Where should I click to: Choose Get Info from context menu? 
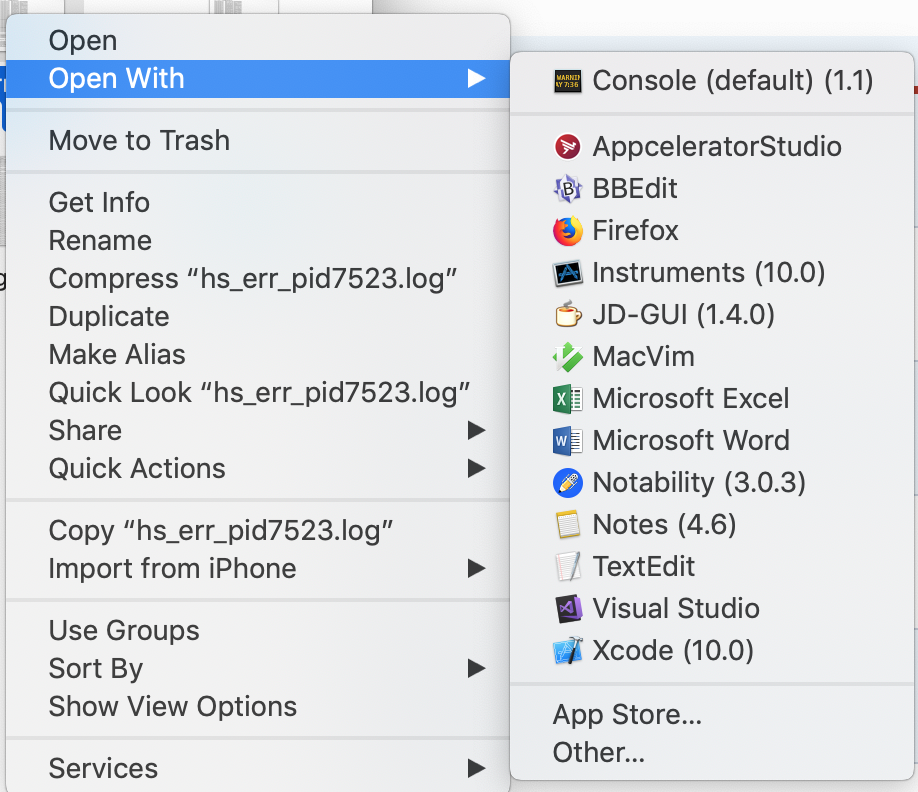coord(99,203)
